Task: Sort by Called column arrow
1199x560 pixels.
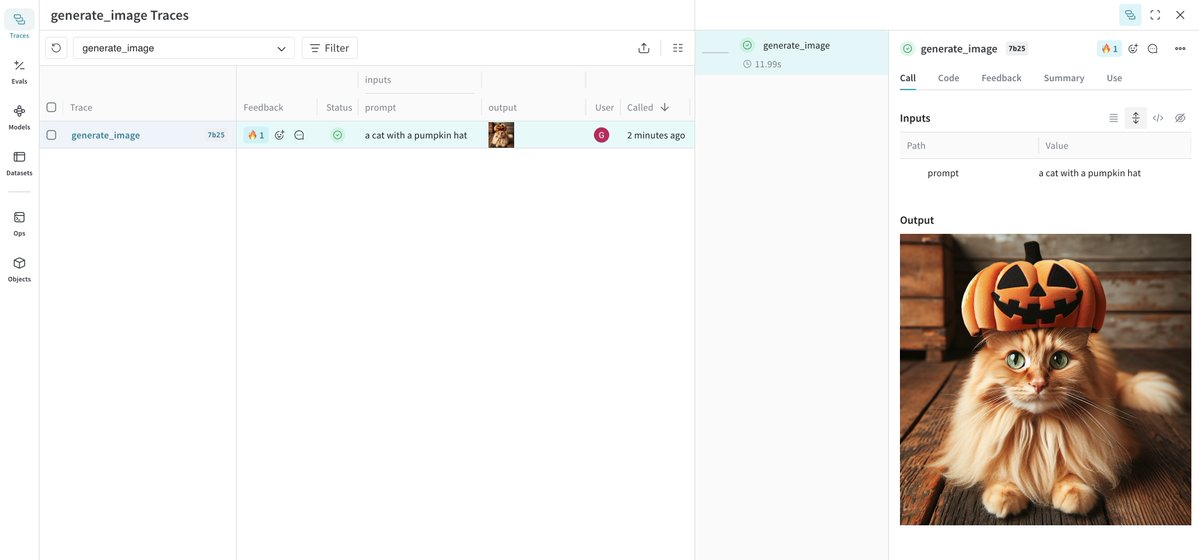Action: 665,107
